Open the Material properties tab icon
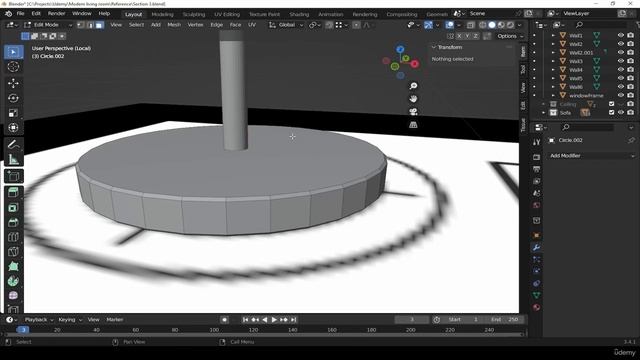 click(536, 307)
